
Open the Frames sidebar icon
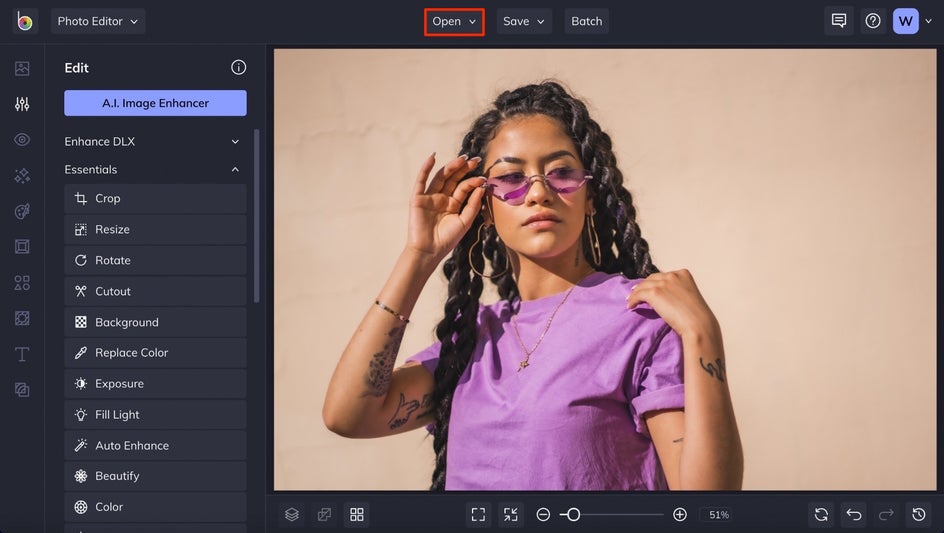[22, 247]
